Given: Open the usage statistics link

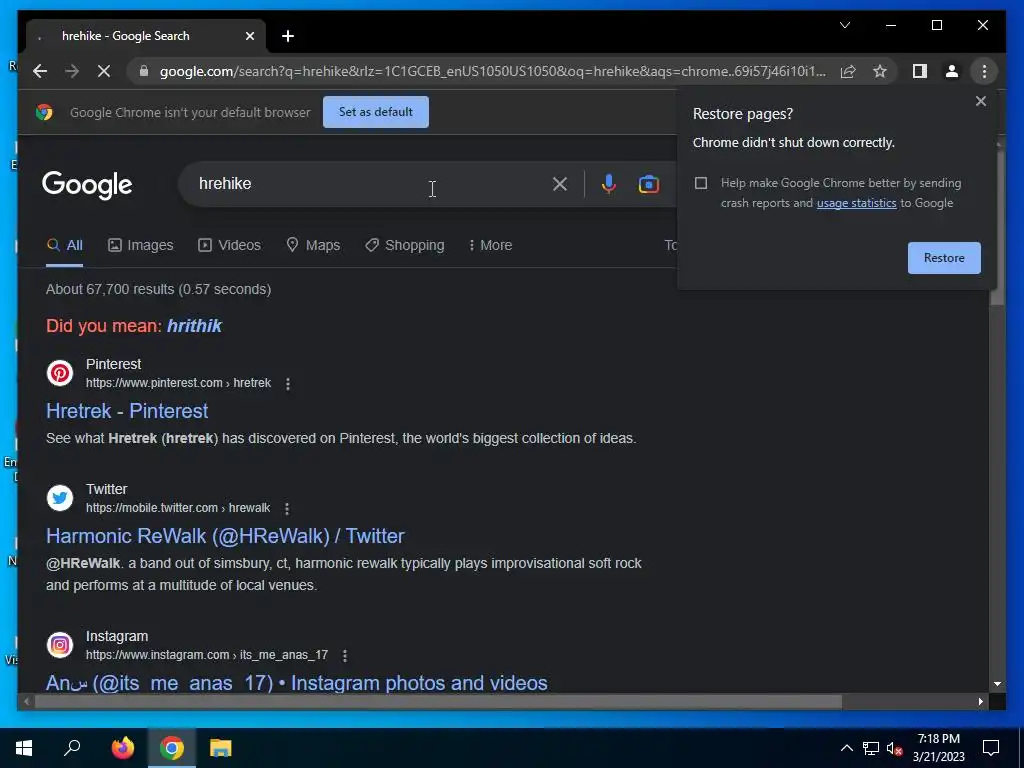Looking at the screenshot, I should [x=856, y=203].
